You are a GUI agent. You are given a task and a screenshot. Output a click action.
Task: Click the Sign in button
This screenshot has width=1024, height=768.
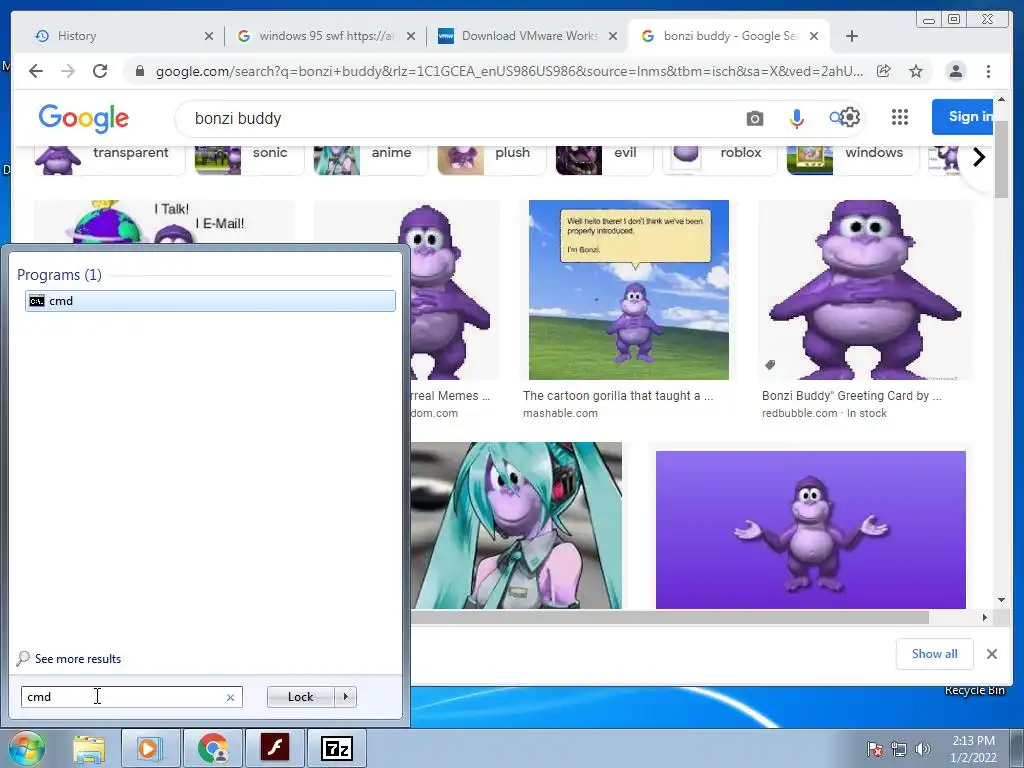963,117
